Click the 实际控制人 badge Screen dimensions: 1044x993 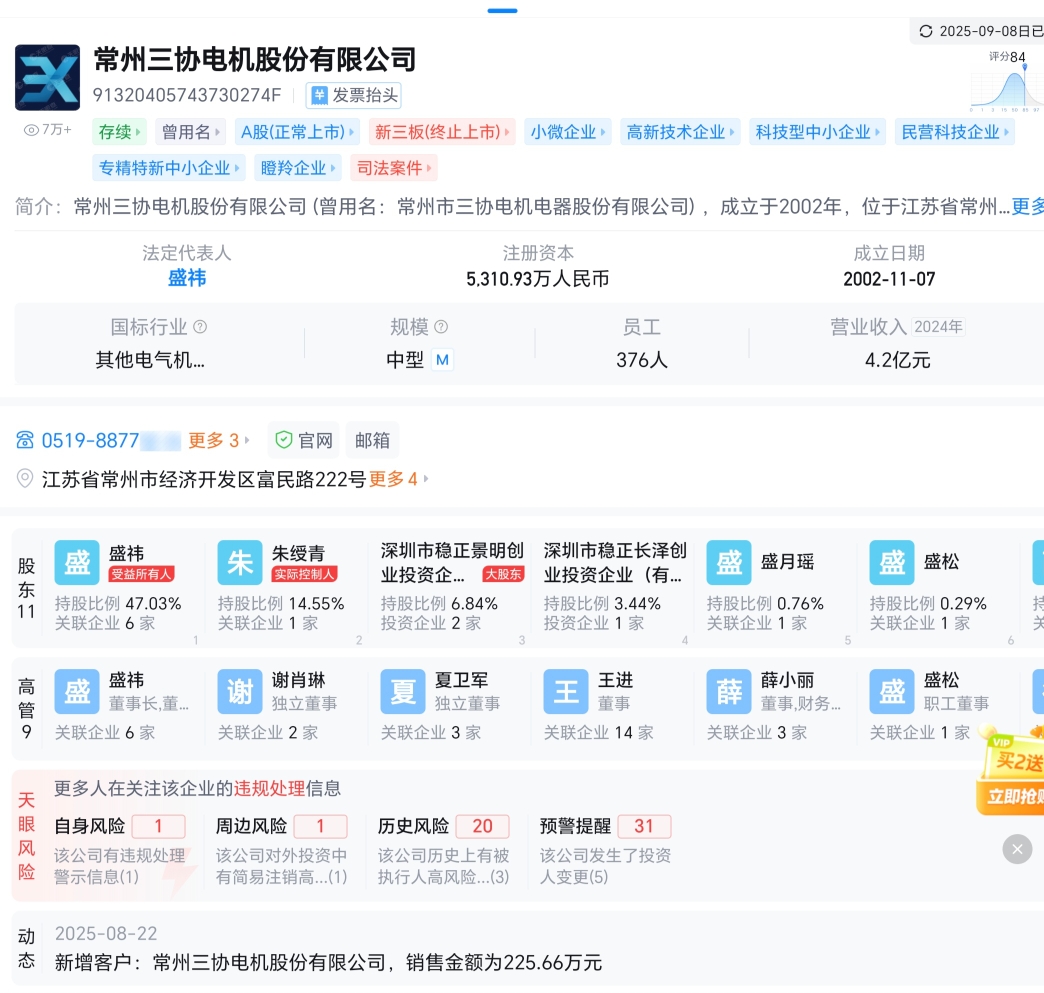point(304,574)
